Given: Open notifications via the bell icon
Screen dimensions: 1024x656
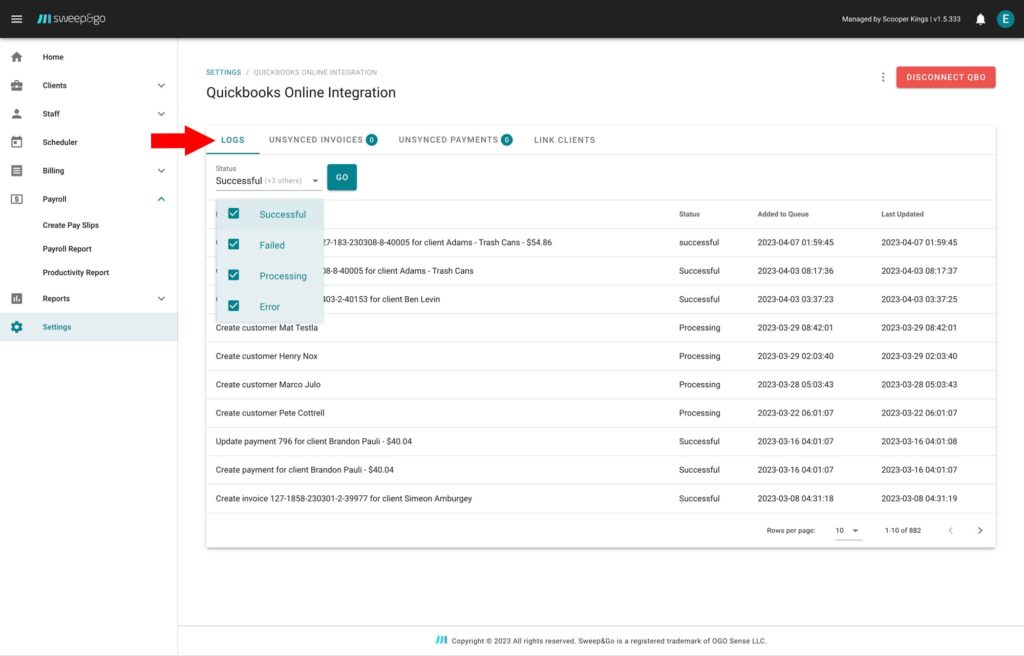Looking at the screenshot, I should click(x=979, y=18).
